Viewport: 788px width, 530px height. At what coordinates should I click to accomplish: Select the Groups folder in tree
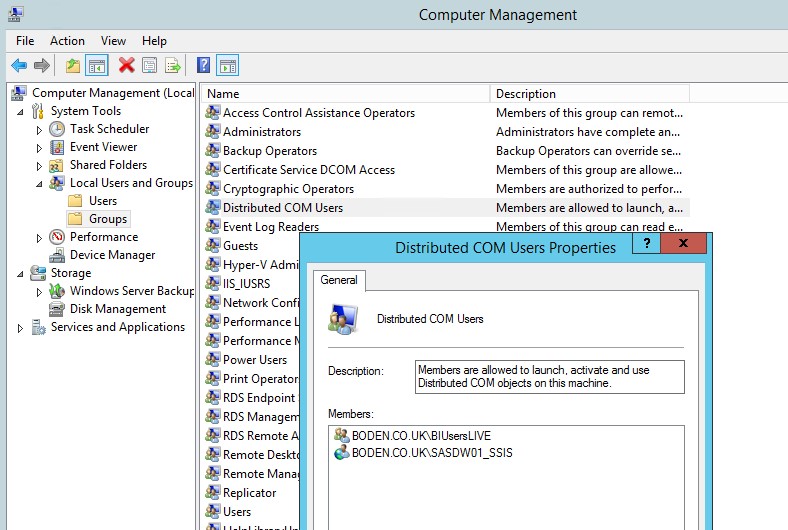[x=108, y=219]
